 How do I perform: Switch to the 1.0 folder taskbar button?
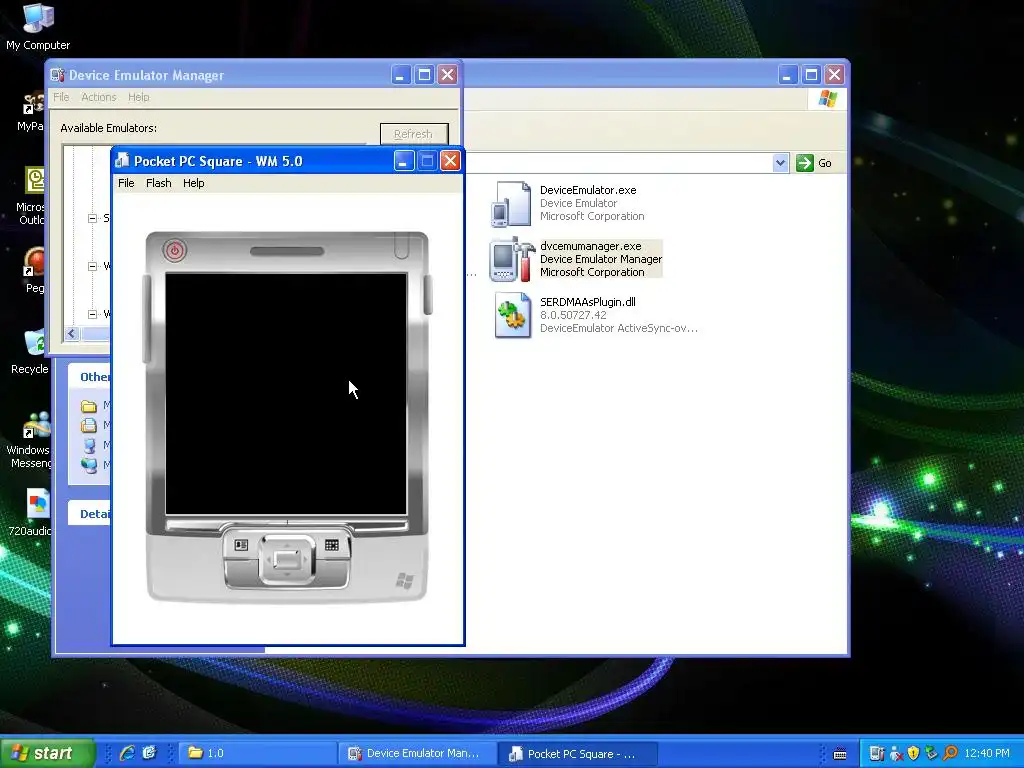click(x=257, y=753)
